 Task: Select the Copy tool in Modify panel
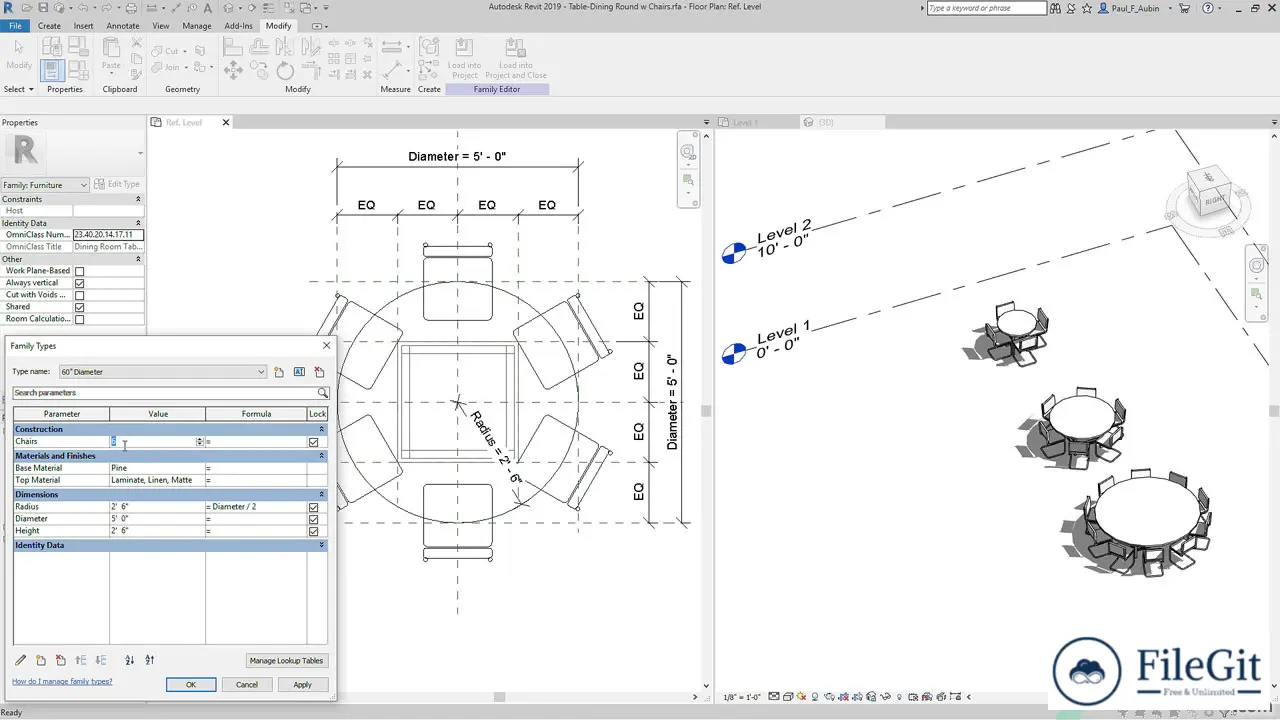[259, 70]
